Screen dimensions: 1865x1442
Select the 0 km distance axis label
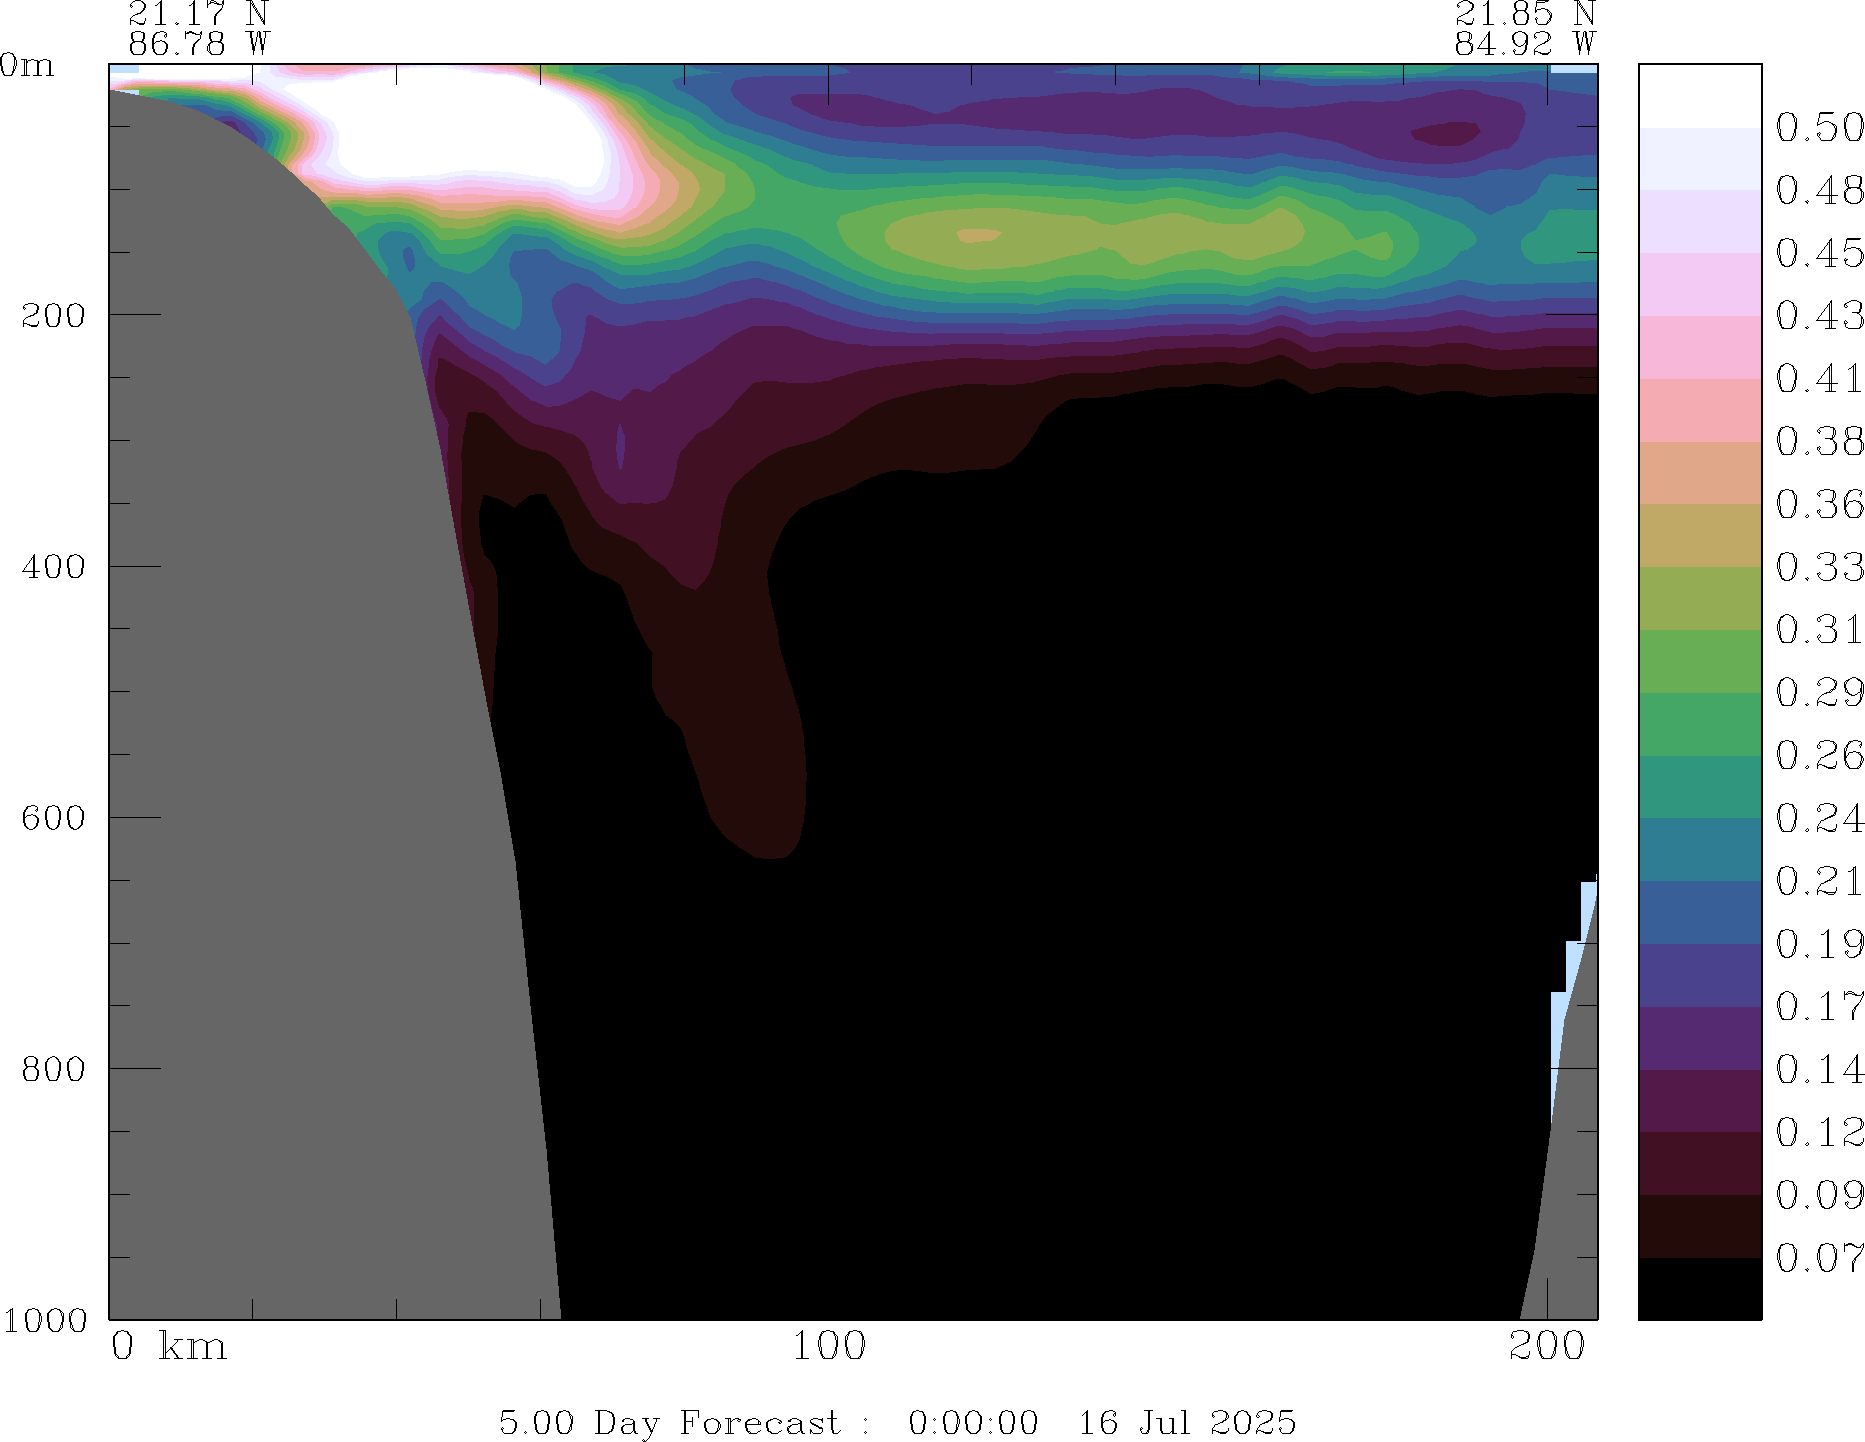point(168,1347)
